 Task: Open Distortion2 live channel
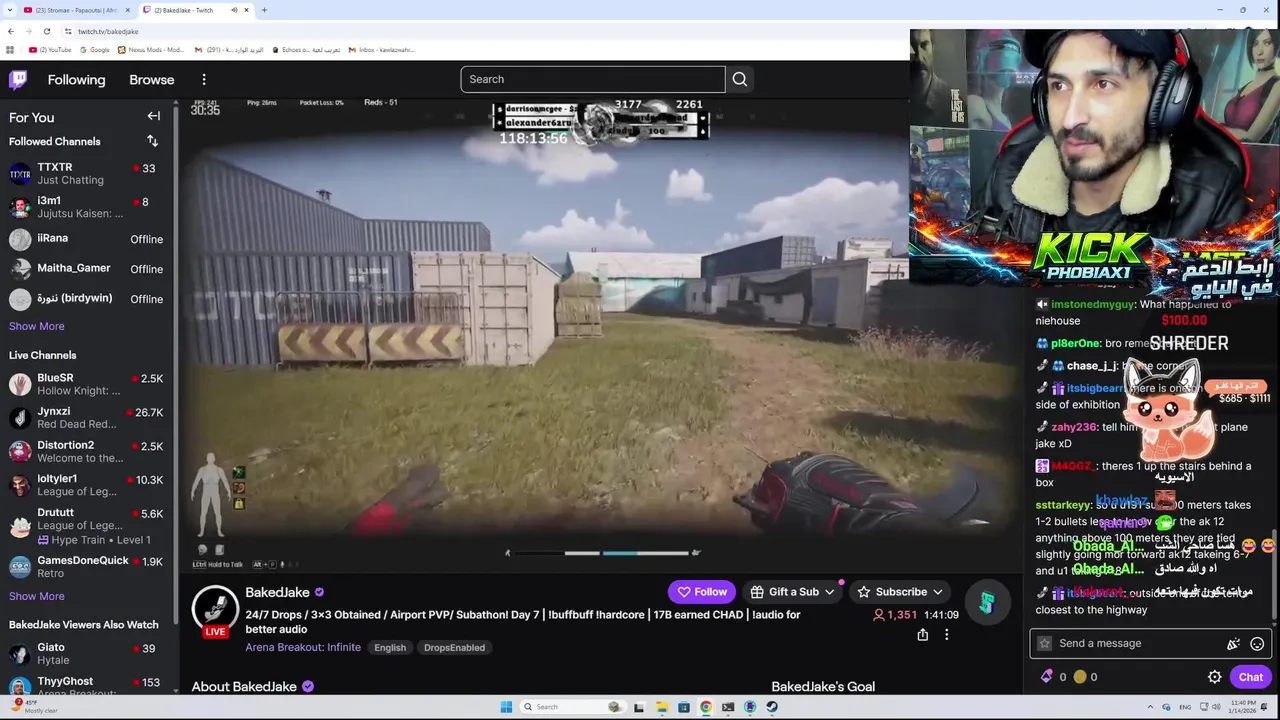[88, 452]
